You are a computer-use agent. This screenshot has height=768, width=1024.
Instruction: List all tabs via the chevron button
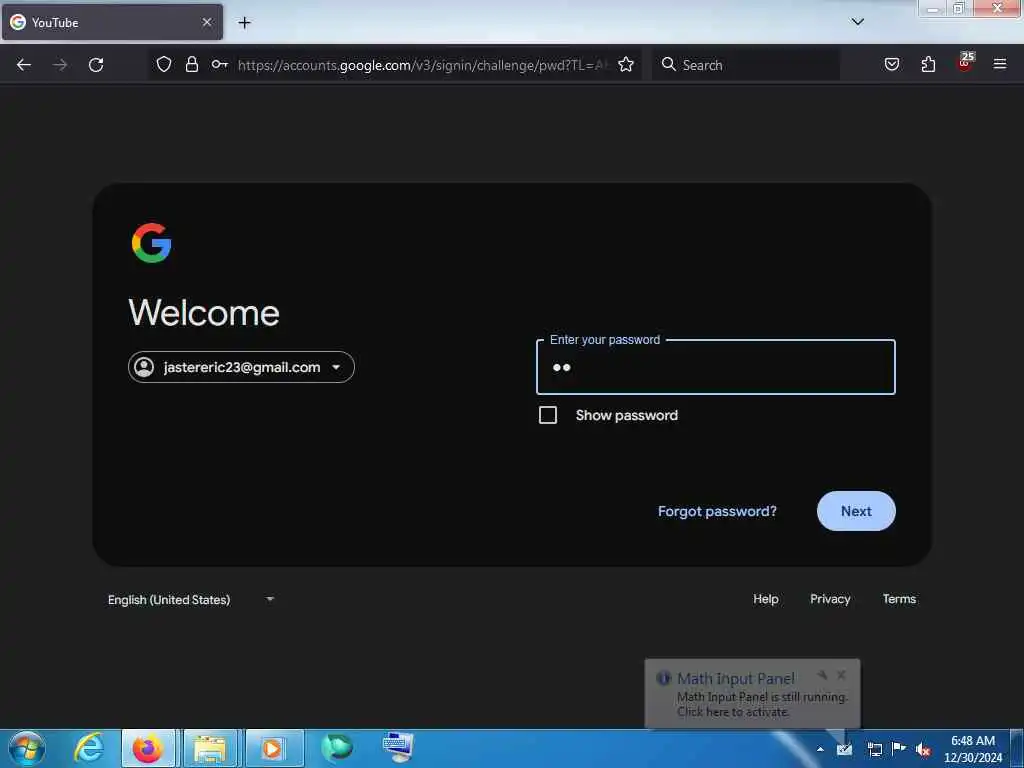857,22
